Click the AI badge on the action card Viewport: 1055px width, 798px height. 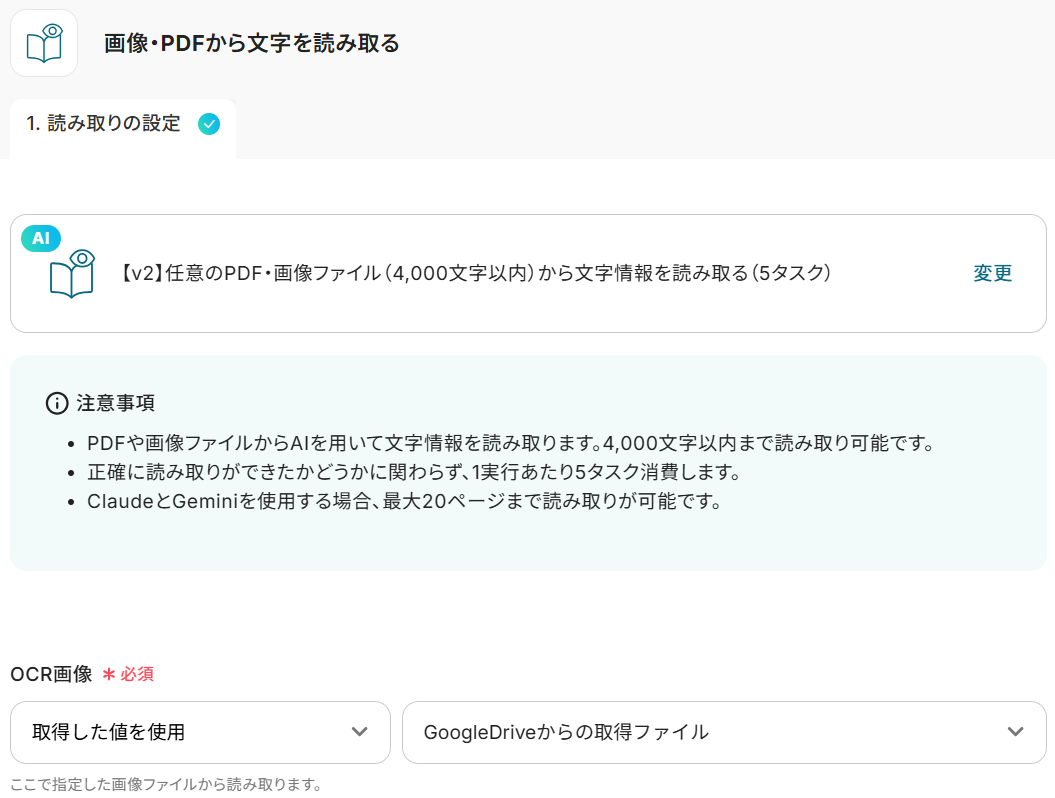[x=41, y=238]
